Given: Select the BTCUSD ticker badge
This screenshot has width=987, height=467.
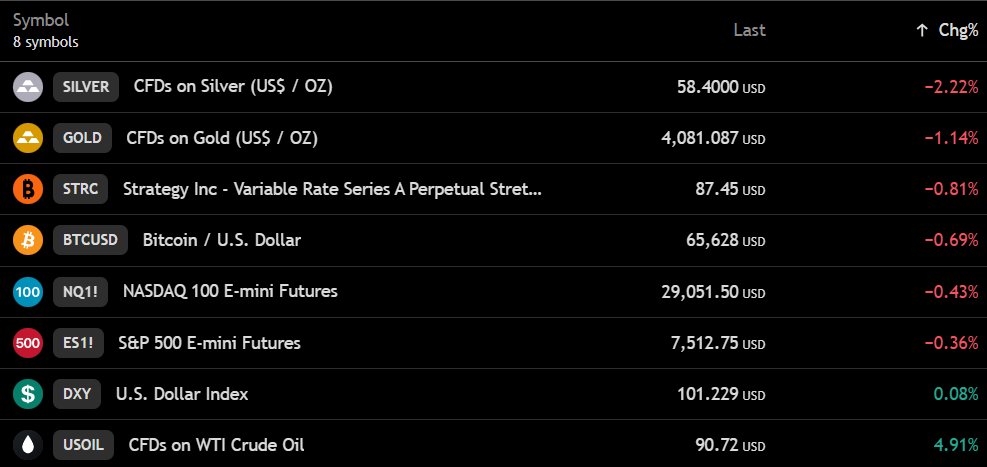Looking at the screenshot, I should coord(91,240).
